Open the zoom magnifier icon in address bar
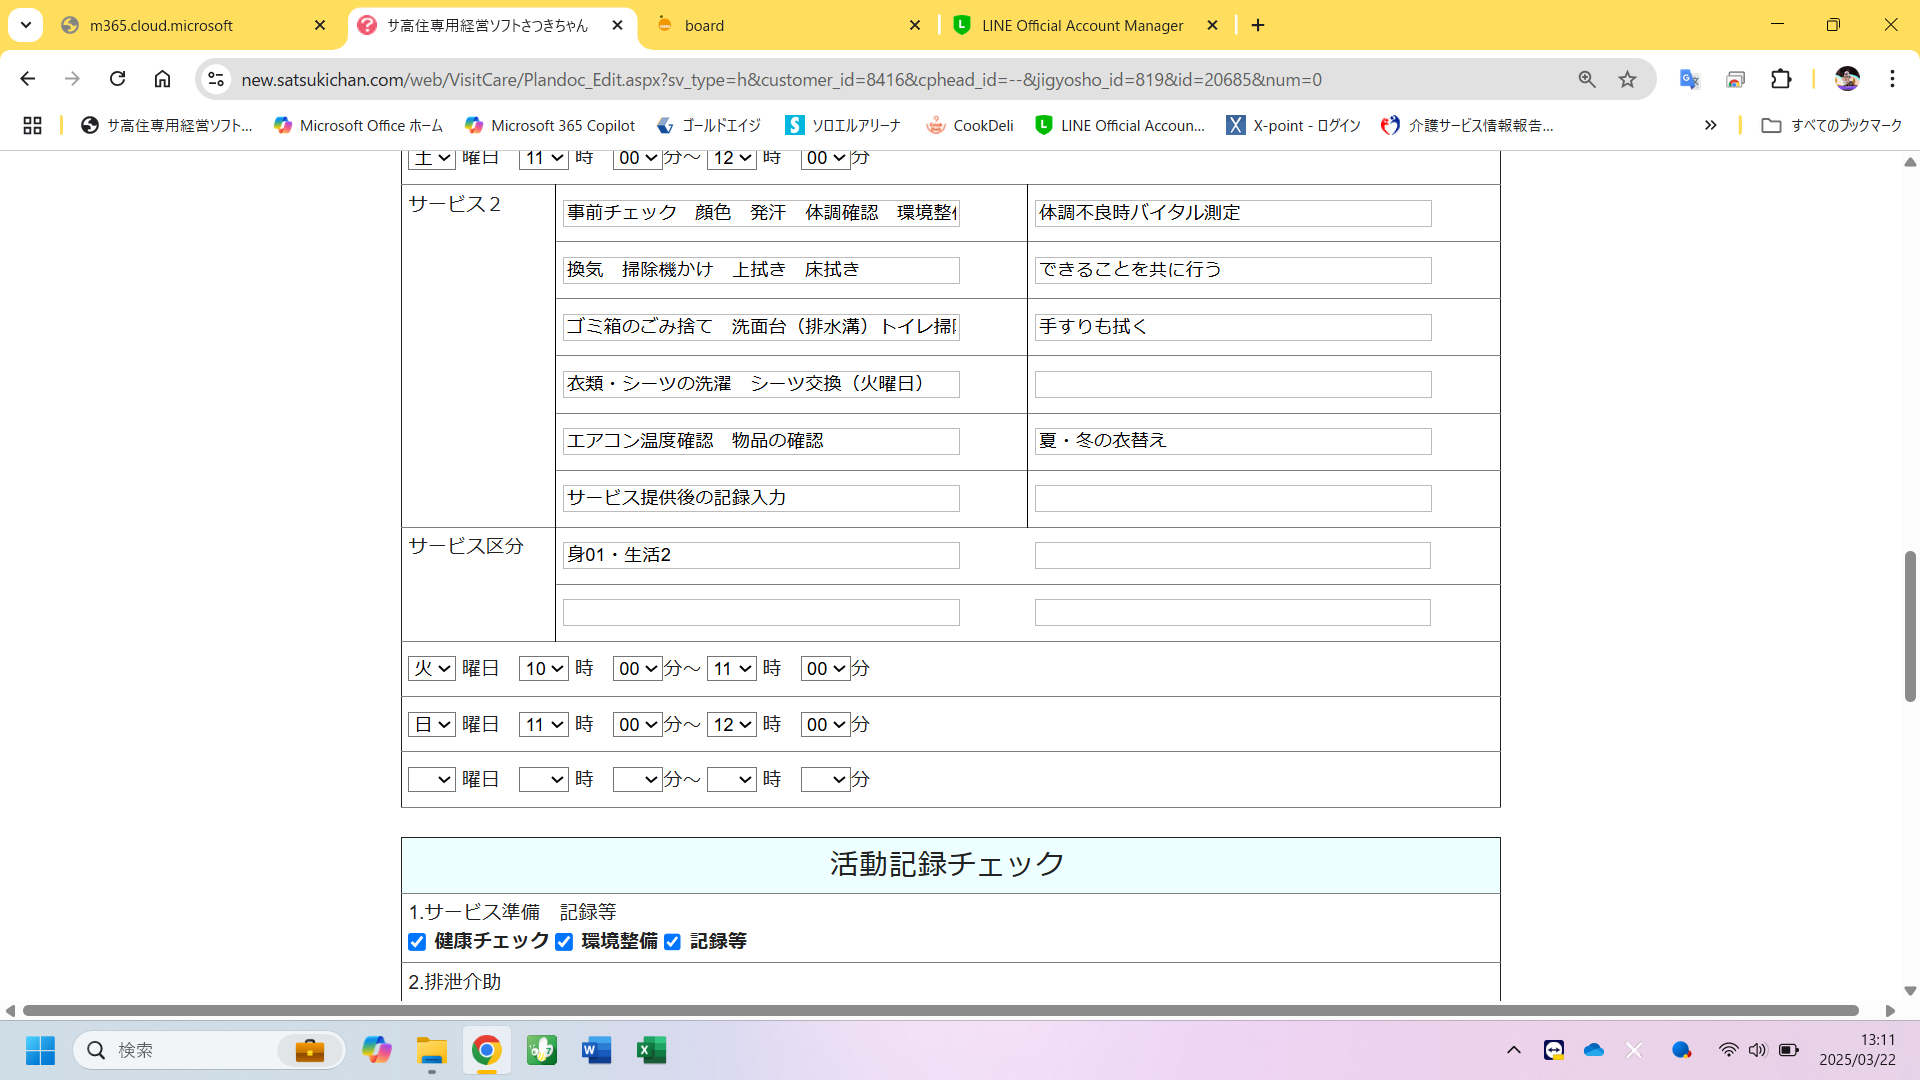 [1587, 79]
